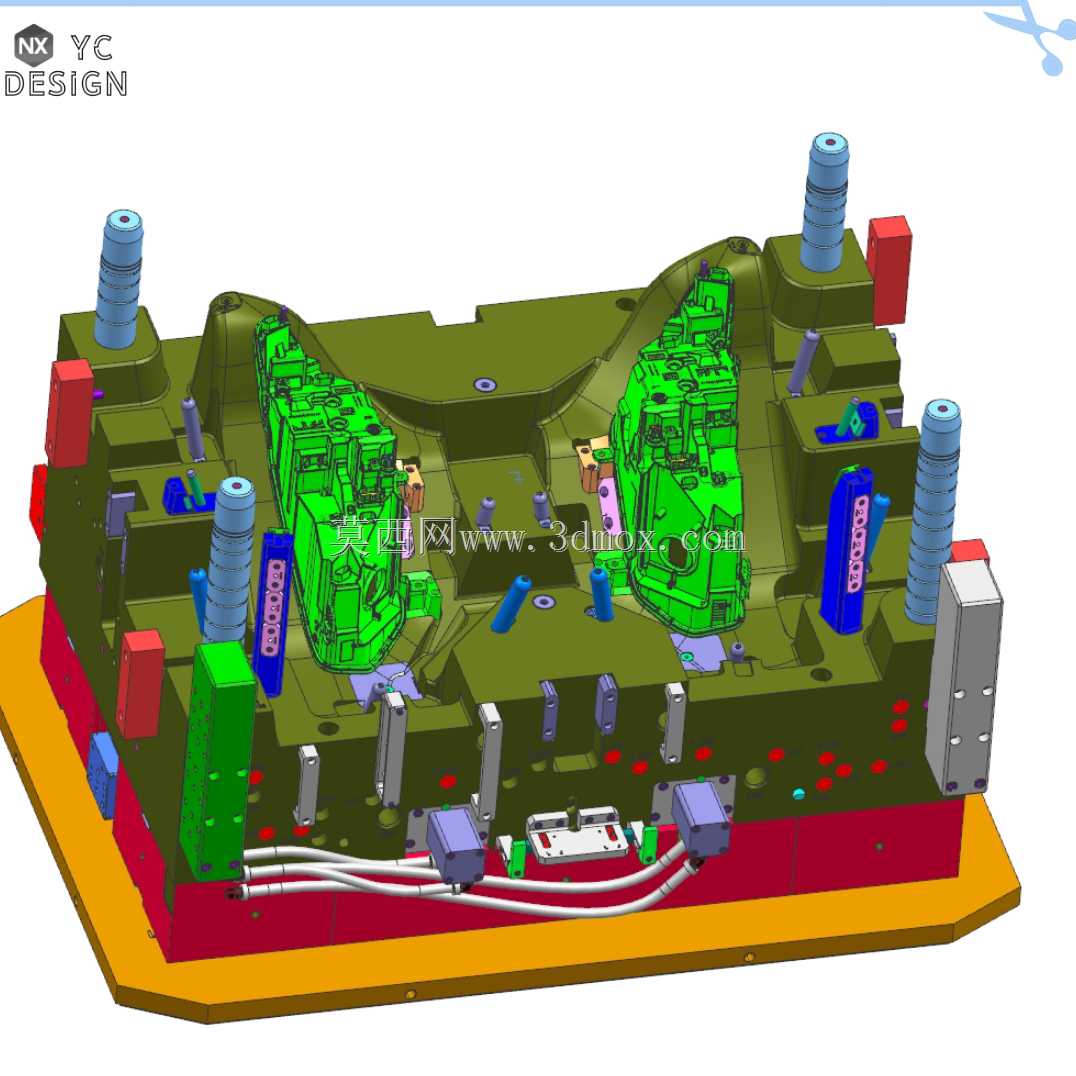The height and width of the screenshot is (1076, 1076).
Task: Click the "YC" text beside the logo
Action: click(91, 48)
